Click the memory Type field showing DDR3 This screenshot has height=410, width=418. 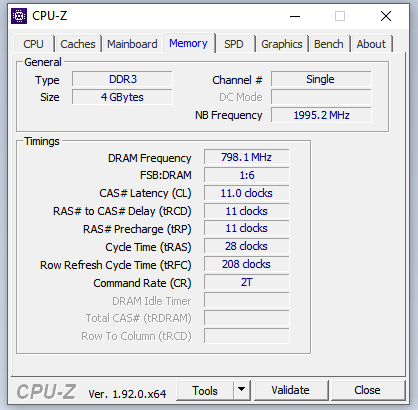pyautogui.click(x=123, y=79)
